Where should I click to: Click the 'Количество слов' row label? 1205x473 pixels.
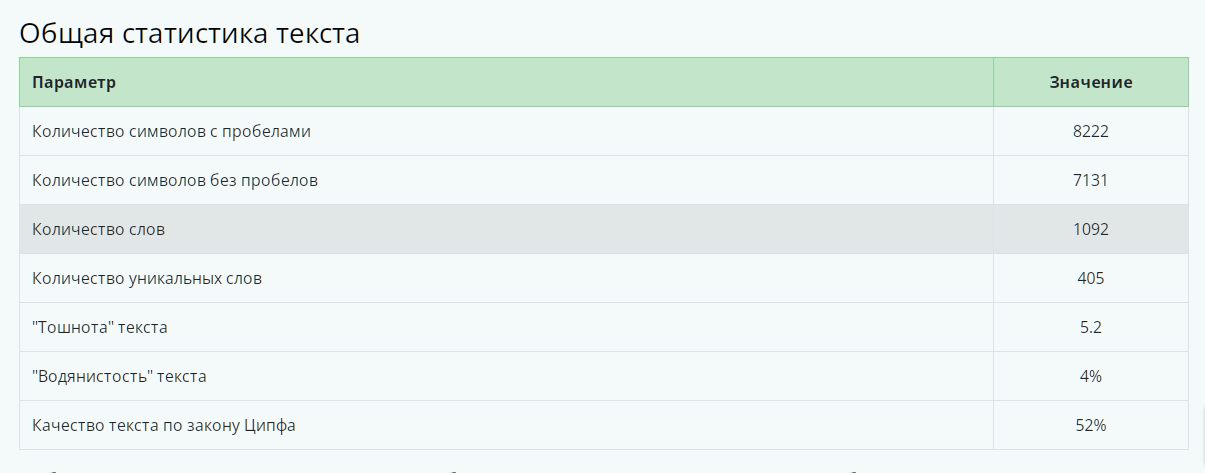[x=98, y=229]
